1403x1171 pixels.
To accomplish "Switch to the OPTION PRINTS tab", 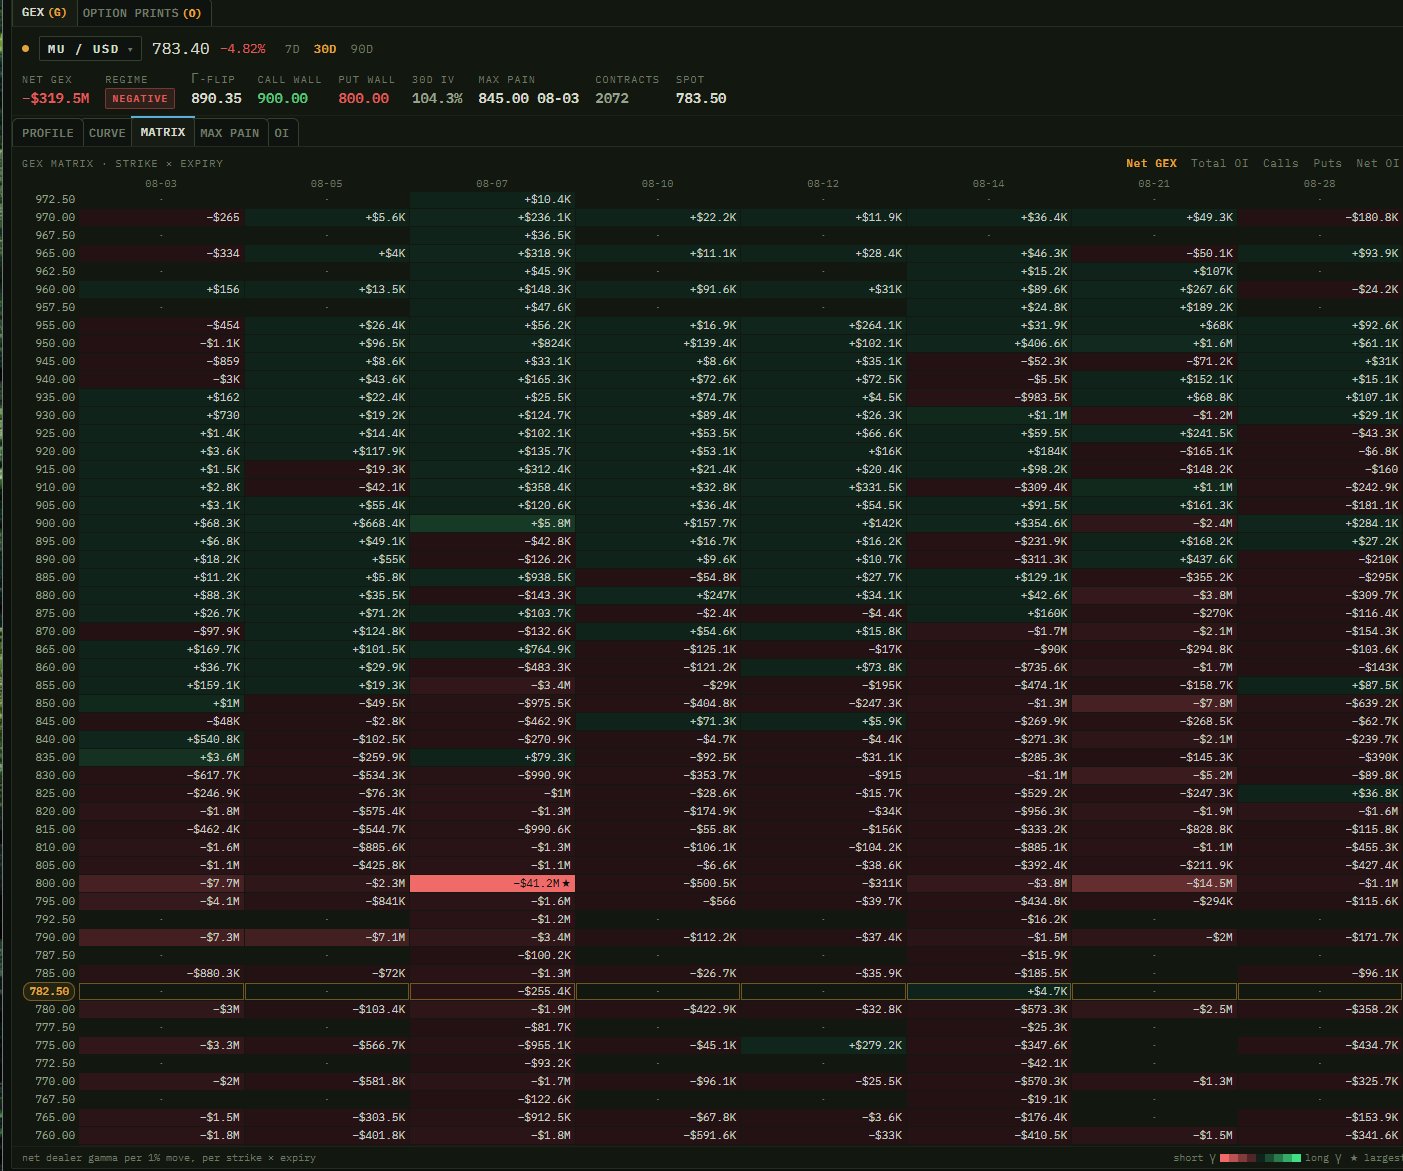I will pos(142,13).
